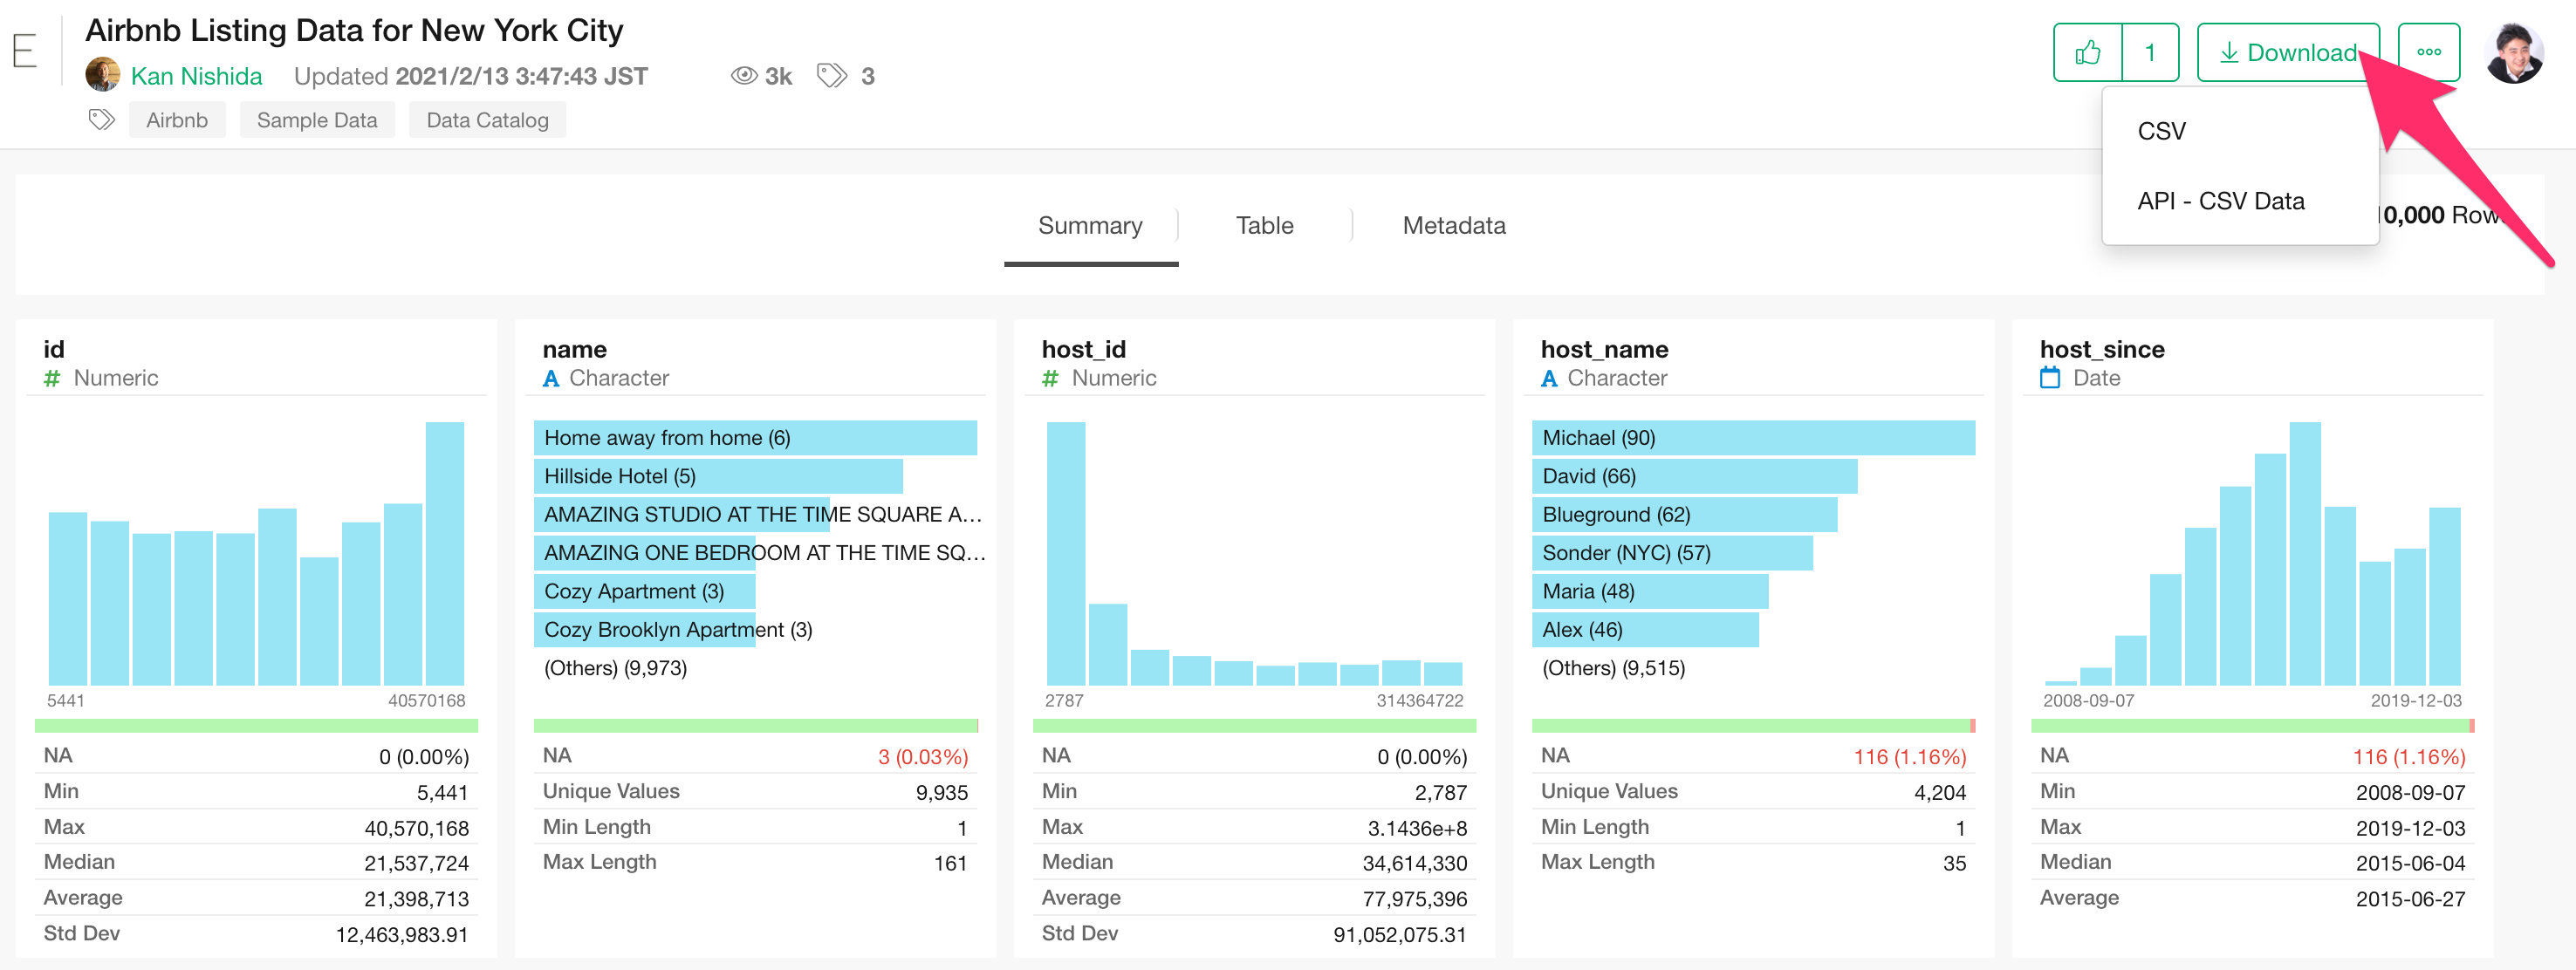
Task: Switch to the Summary tab
Action: (x=1090, y=226)
